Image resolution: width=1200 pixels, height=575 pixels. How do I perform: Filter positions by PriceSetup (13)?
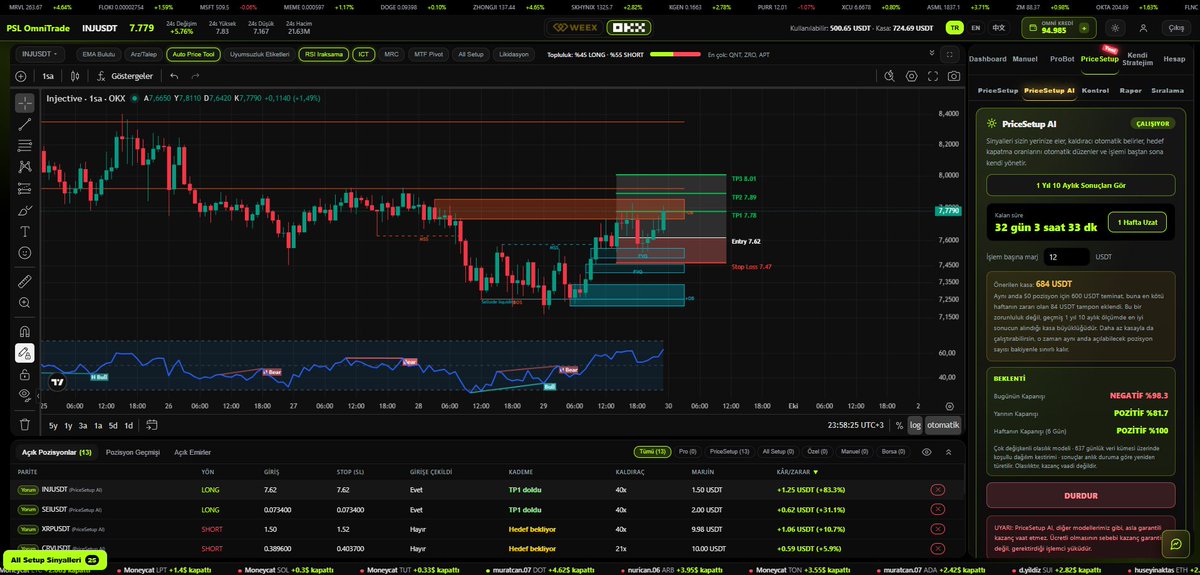(730, 452)
